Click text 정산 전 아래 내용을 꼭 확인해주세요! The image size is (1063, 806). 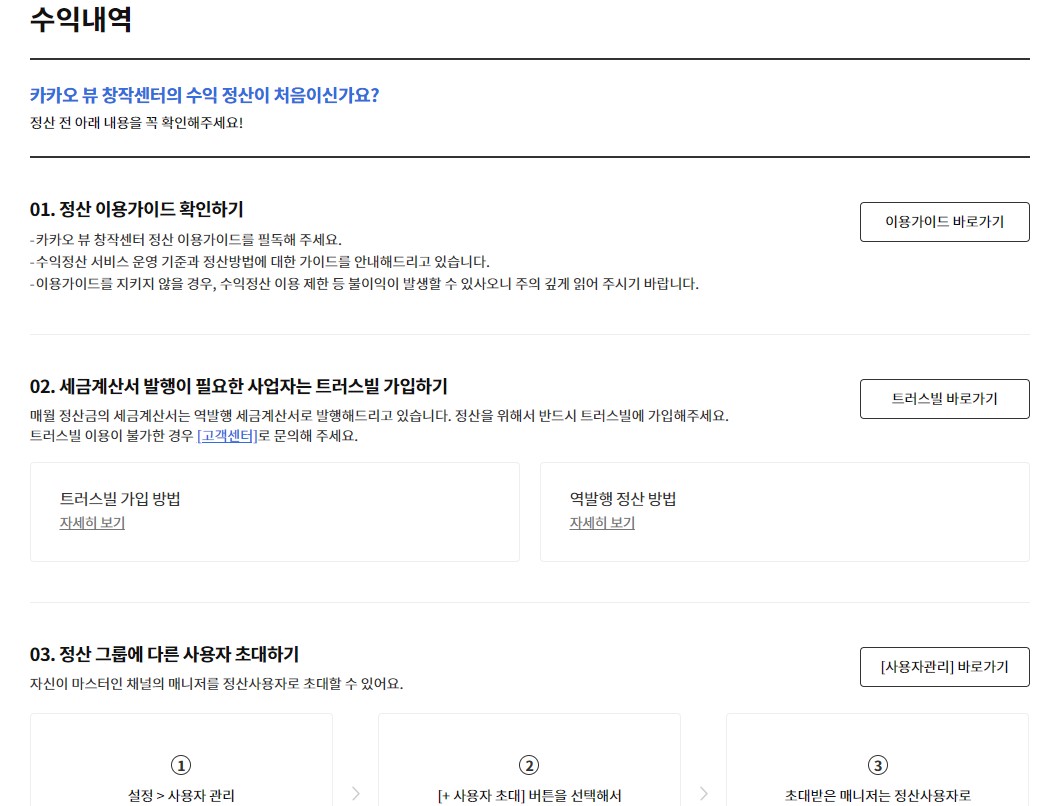[x=136, y=123]
